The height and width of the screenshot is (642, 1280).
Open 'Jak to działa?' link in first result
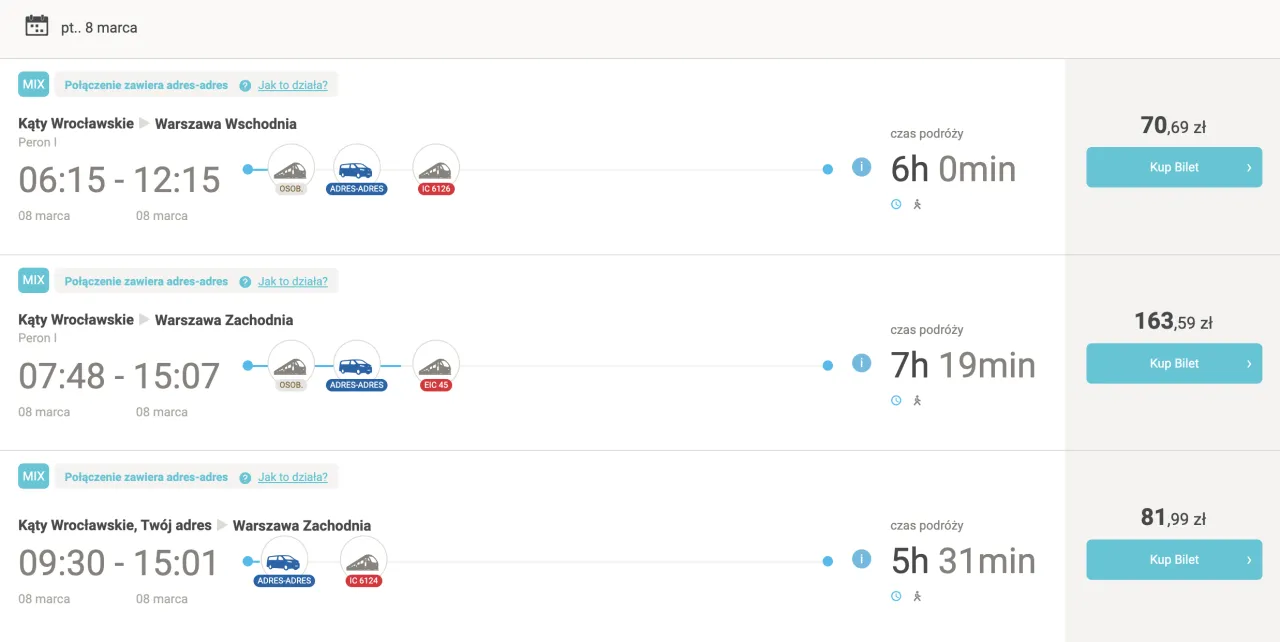click(293, 85)
